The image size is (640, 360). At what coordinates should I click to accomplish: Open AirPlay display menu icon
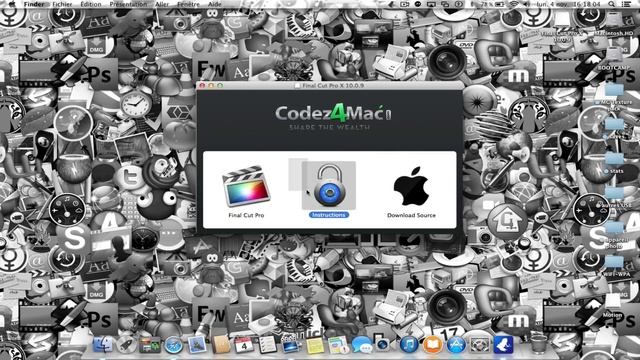coord(431,4)
